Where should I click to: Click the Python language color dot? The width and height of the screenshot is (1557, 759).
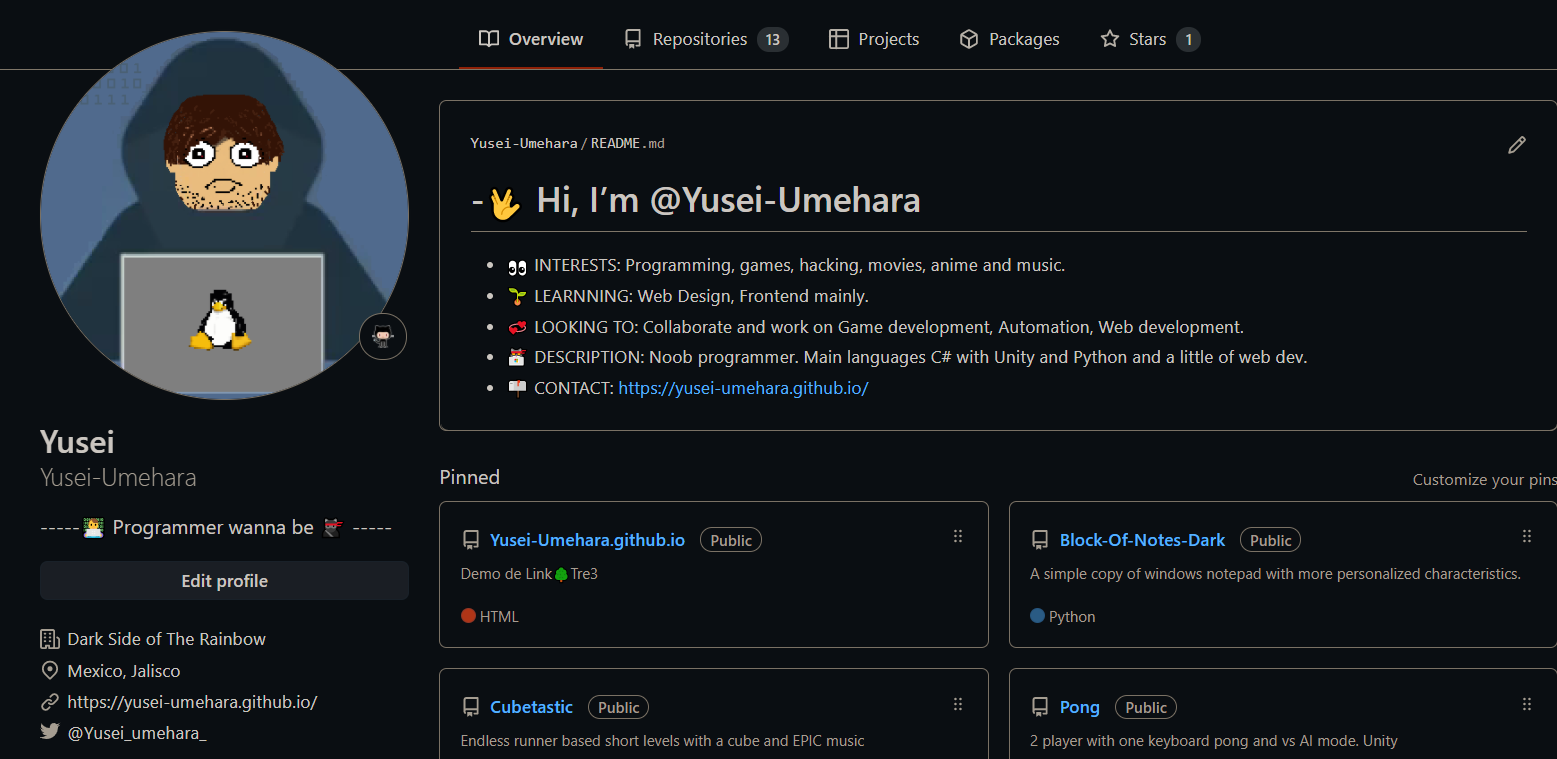1037,616
